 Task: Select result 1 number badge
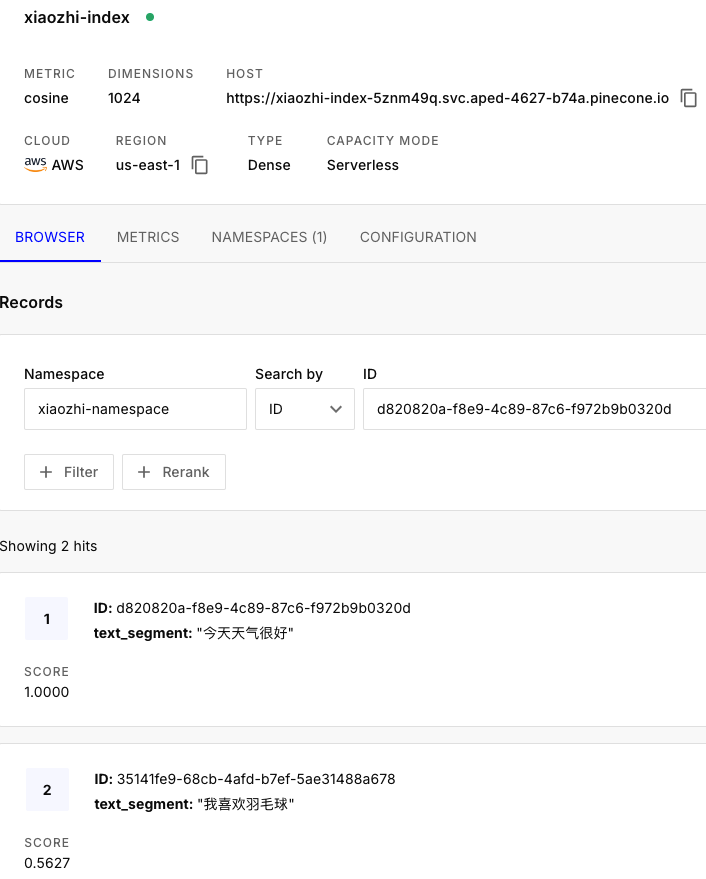click(x=47, y=619)
